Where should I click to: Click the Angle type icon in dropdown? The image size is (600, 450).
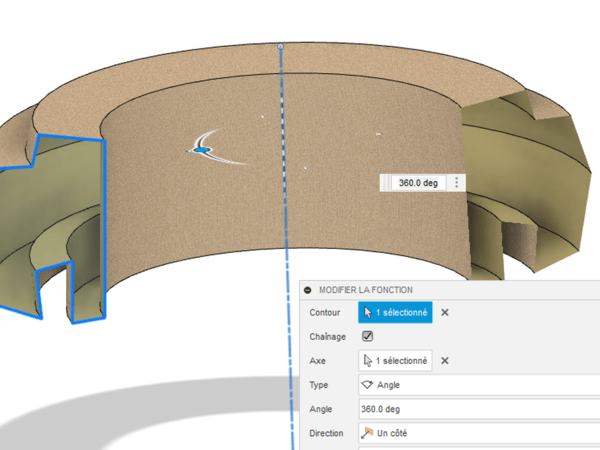point(367,385)
